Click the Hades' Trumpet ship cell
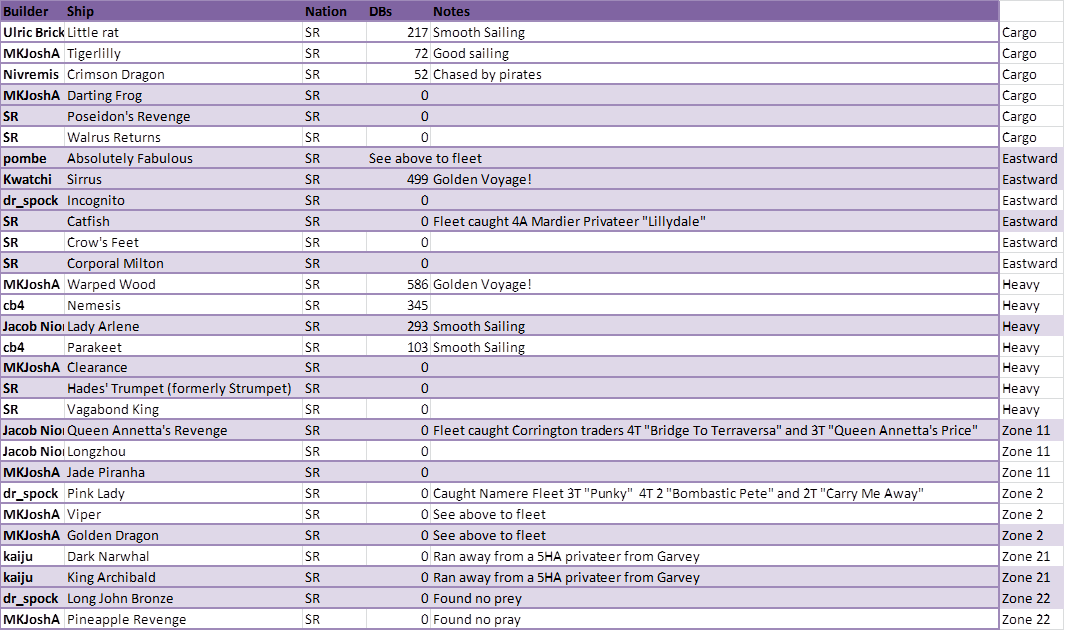1065x631 pixels. (x=179, y=388)
